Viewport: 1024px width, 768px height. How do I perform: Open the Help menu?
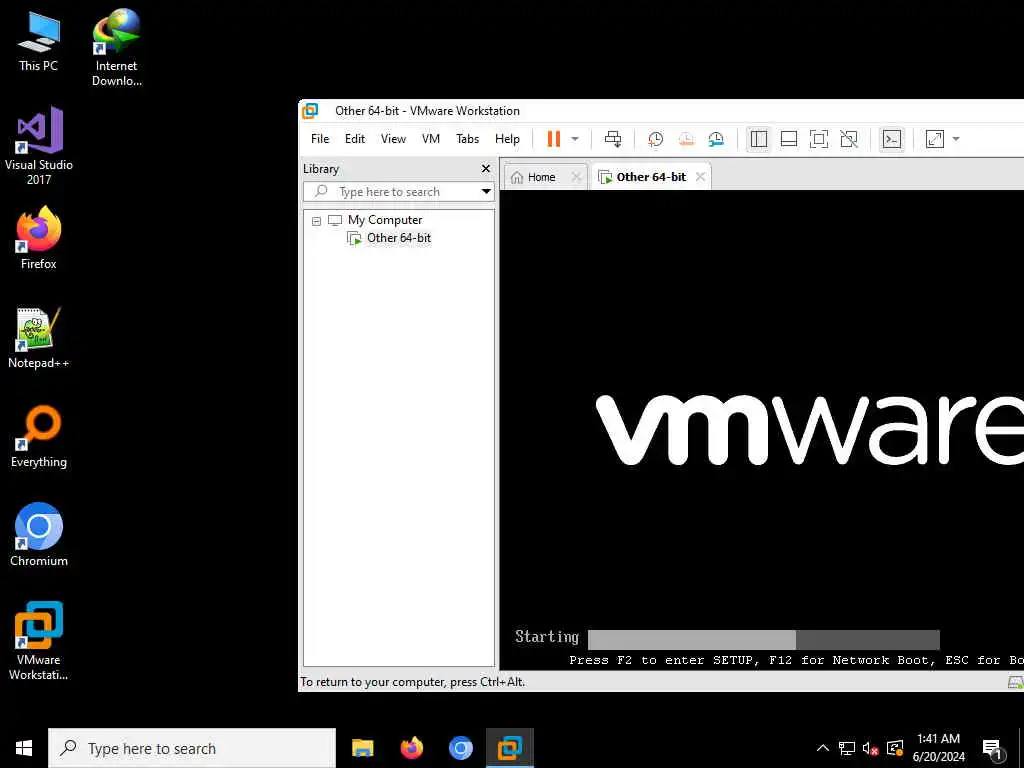pyautogui.click(x=507, y=138)
